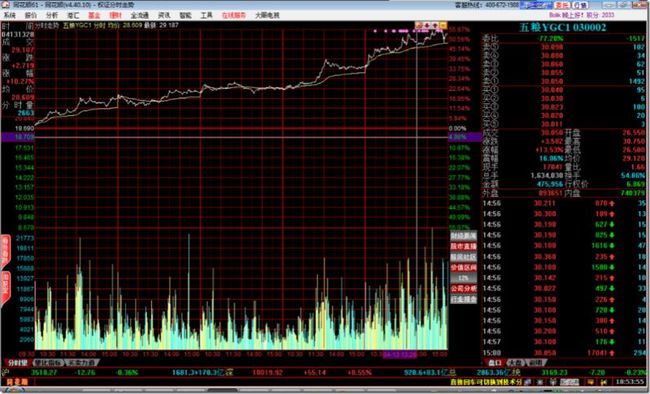Click the 公司分析 side button
650x394 pixels.
coord(463,289)
